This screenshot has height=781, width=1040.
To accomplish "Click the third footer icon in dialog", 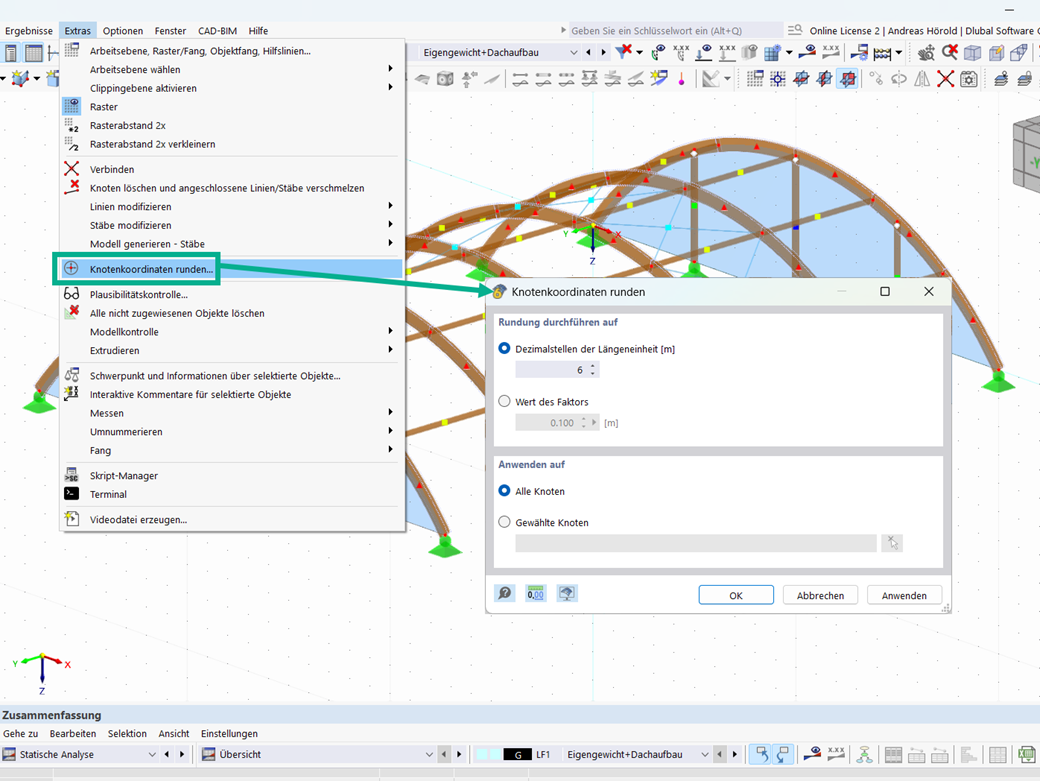I will pyautogui.click(x=566, y=593).
